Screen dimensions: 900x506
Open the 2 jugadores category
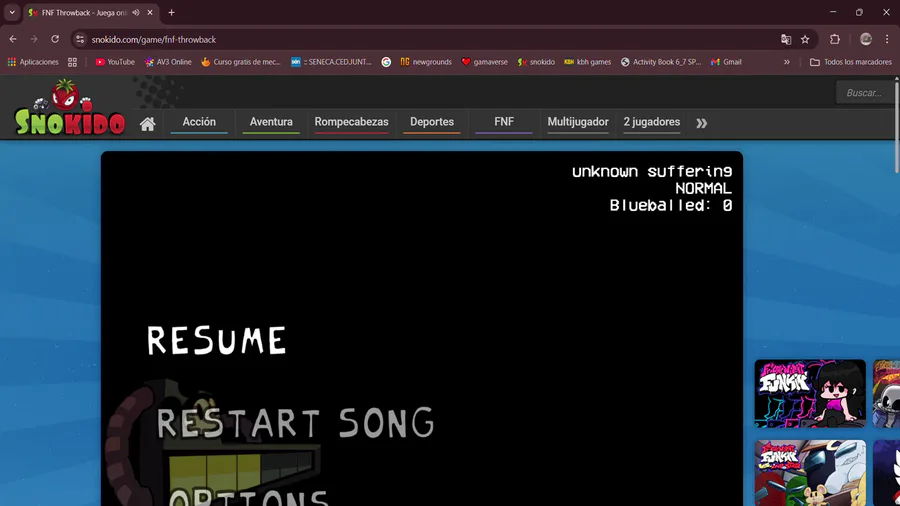(x=651, y=122)
